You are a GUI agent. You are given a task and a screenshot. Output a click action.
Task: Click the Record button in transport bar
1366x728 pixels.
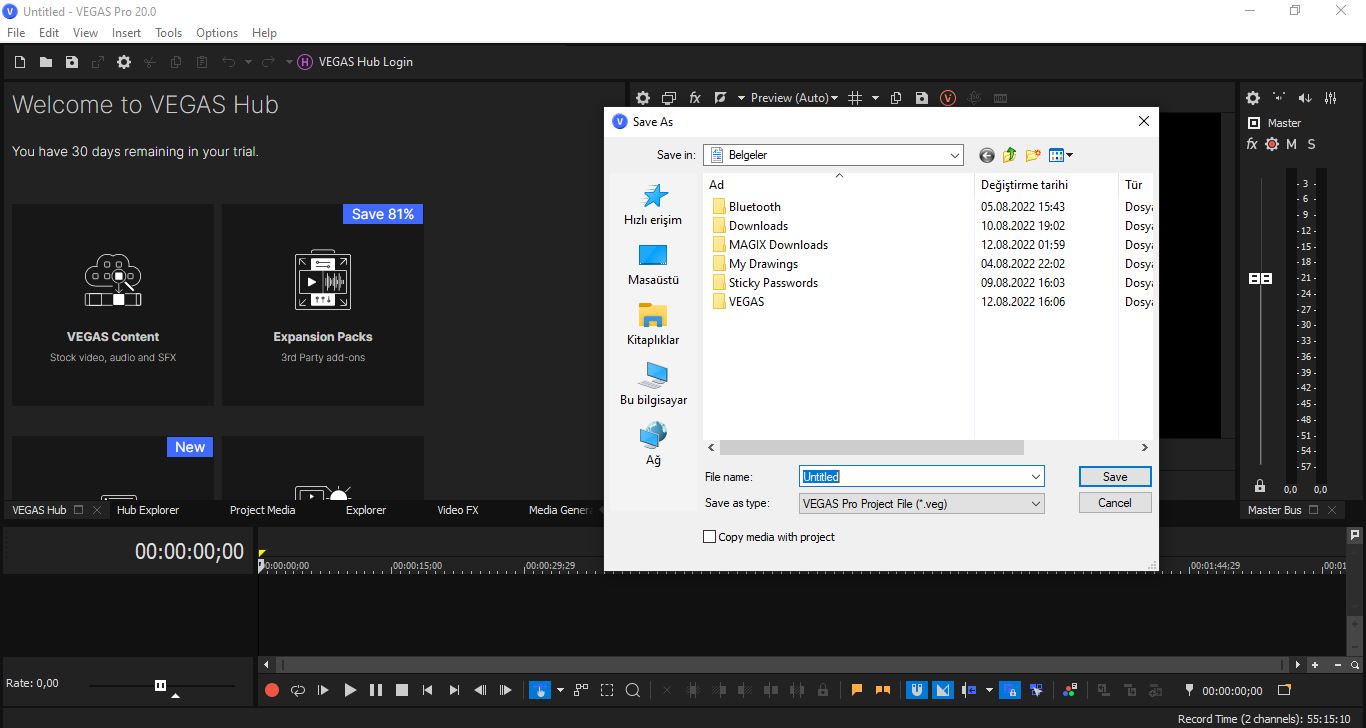click(272, 690)
